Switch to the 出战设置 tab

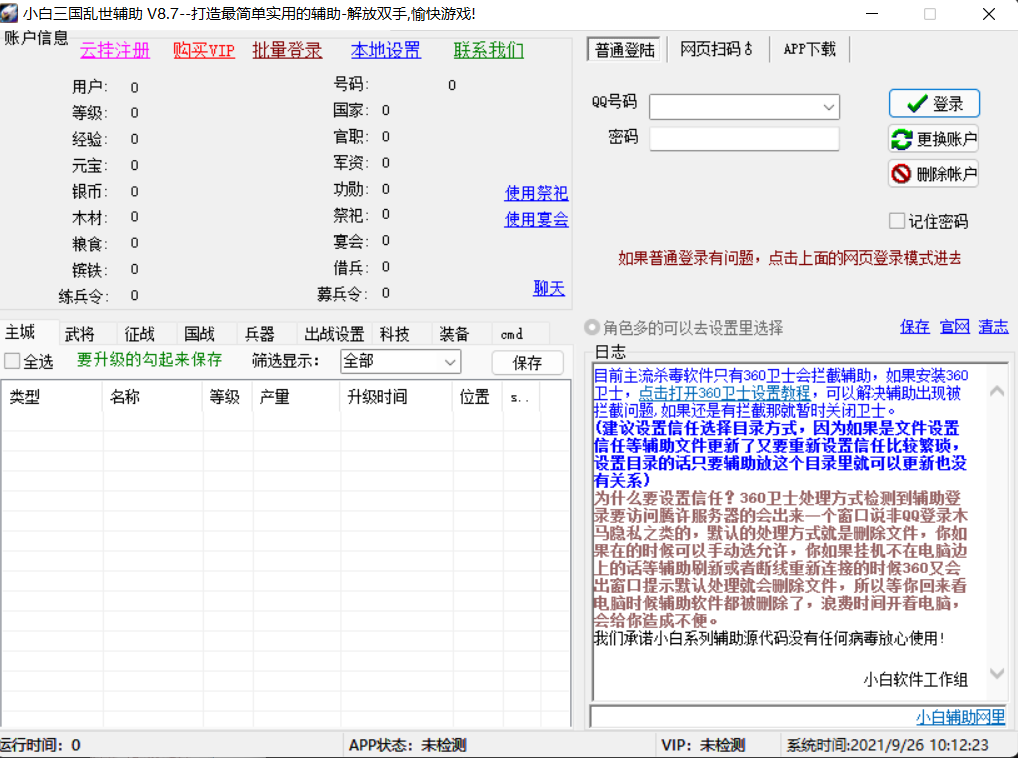tap(334, 334)
